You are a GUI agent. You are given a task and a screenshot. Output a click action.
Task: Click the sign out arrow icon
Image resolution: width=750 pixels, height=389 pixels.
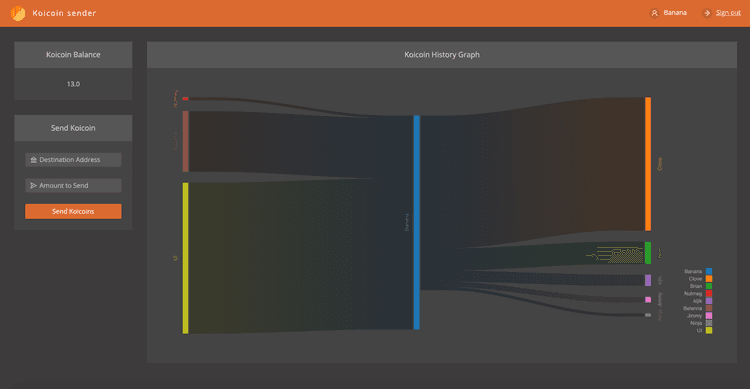tap(707, 13)
